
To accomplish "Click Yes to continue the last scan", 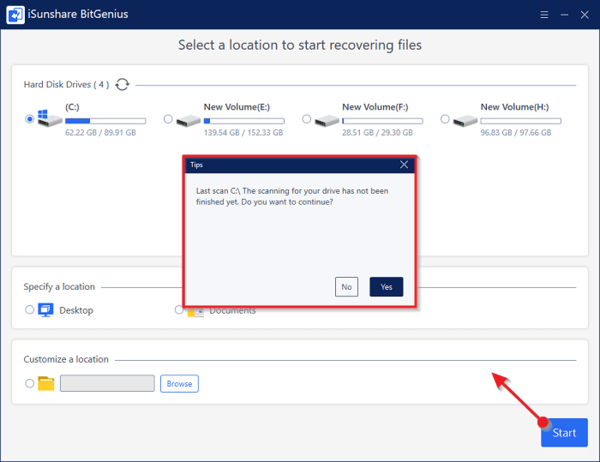I will click(x=386, y=287).
